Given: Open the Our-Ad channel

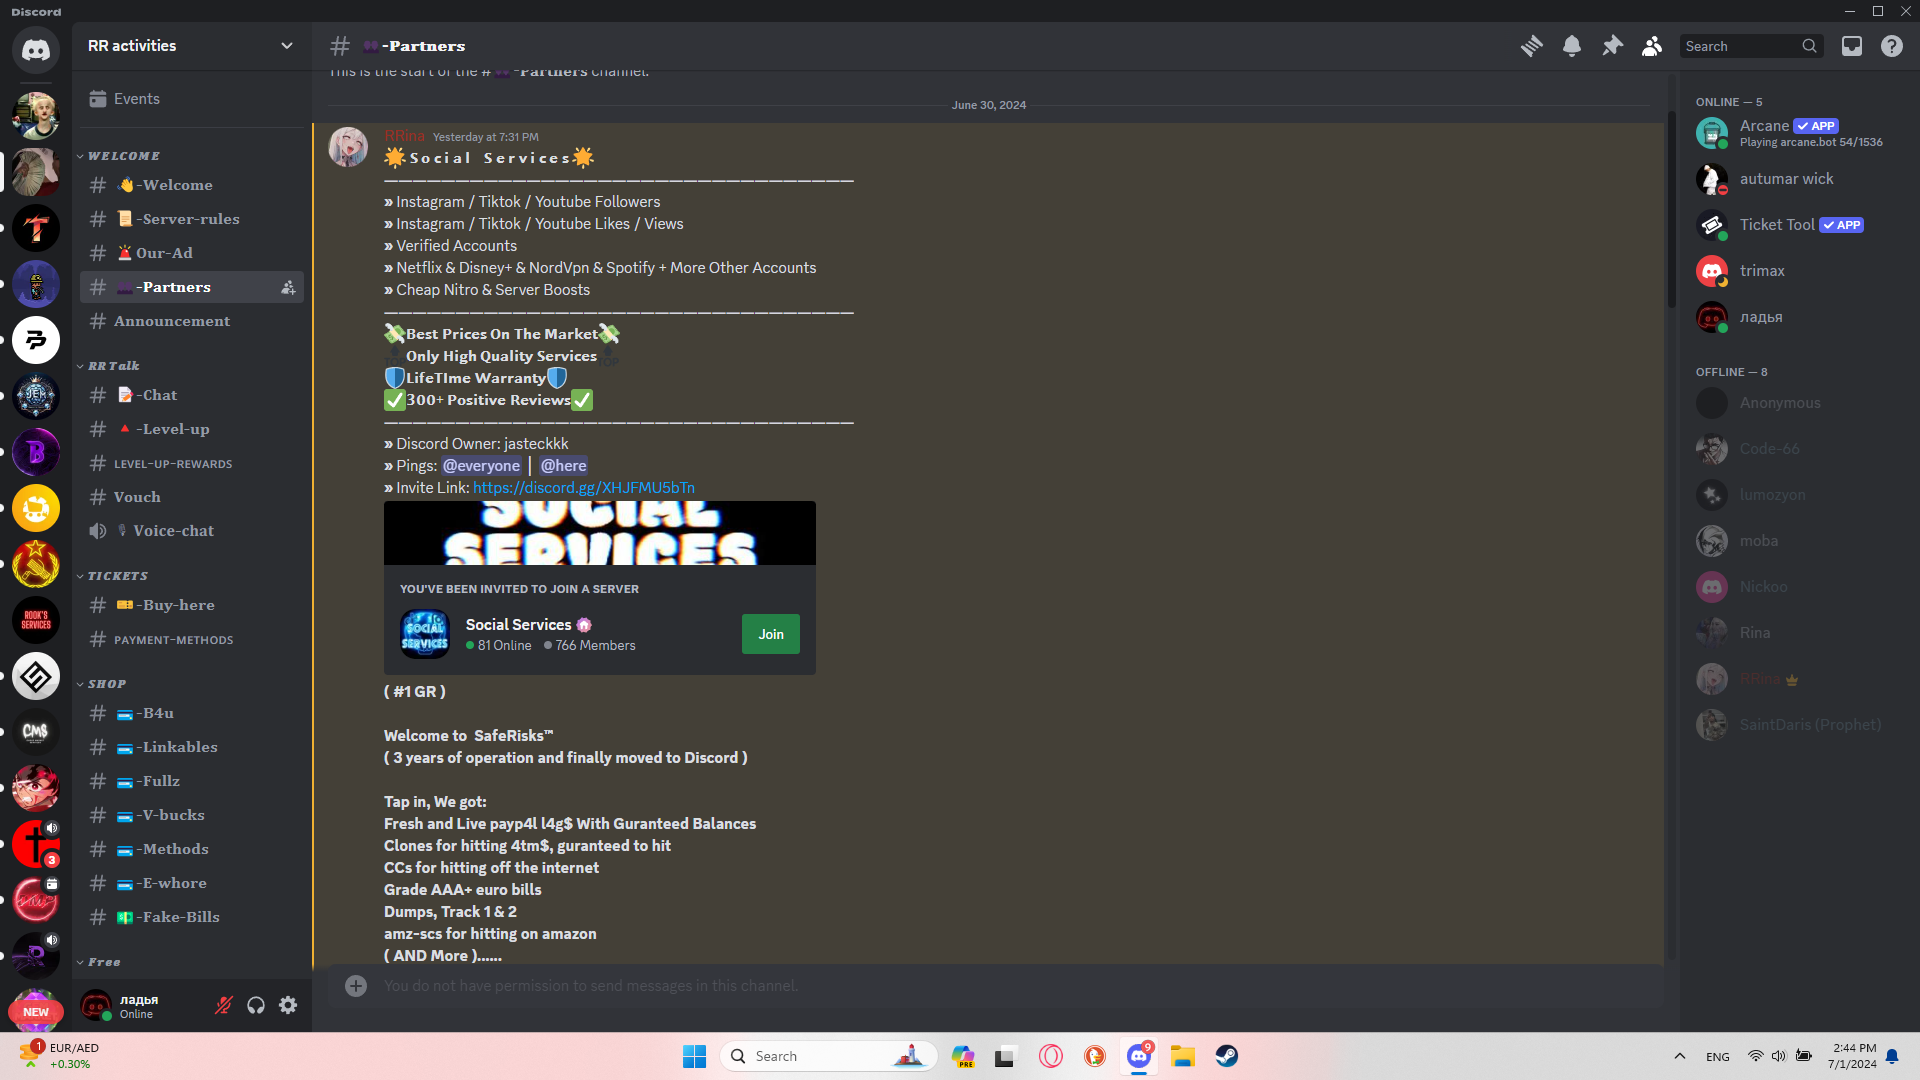Looking at the screenshot, I should pyautogui.click(x=191, y=253).
